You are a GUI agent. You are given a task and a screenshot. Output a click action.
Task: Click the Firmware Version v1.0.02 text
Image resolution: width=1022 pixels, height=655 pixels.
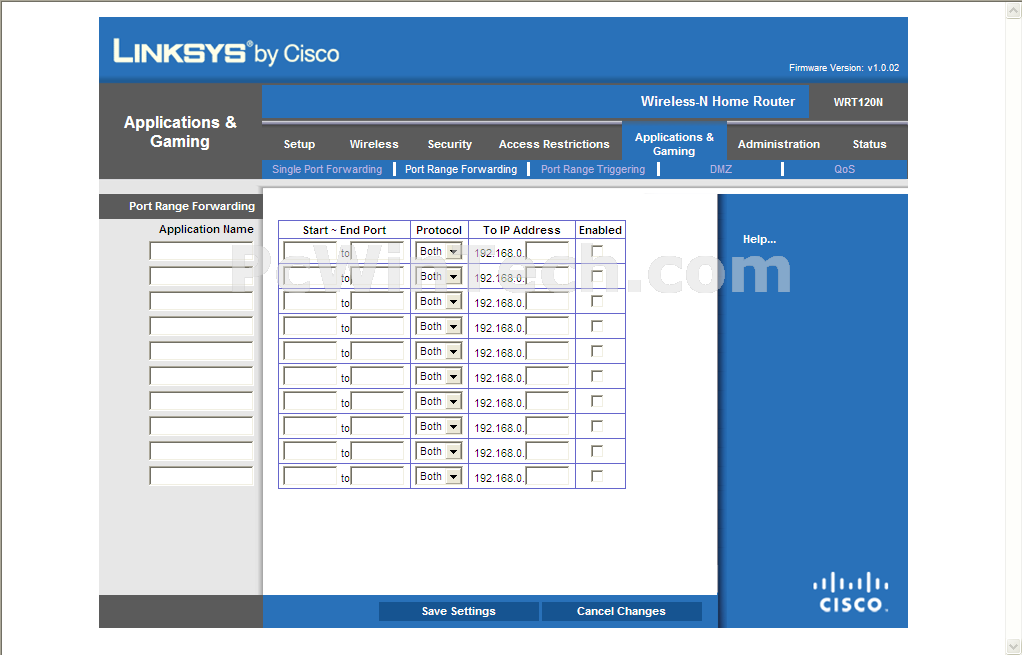[x=844, y=68]
